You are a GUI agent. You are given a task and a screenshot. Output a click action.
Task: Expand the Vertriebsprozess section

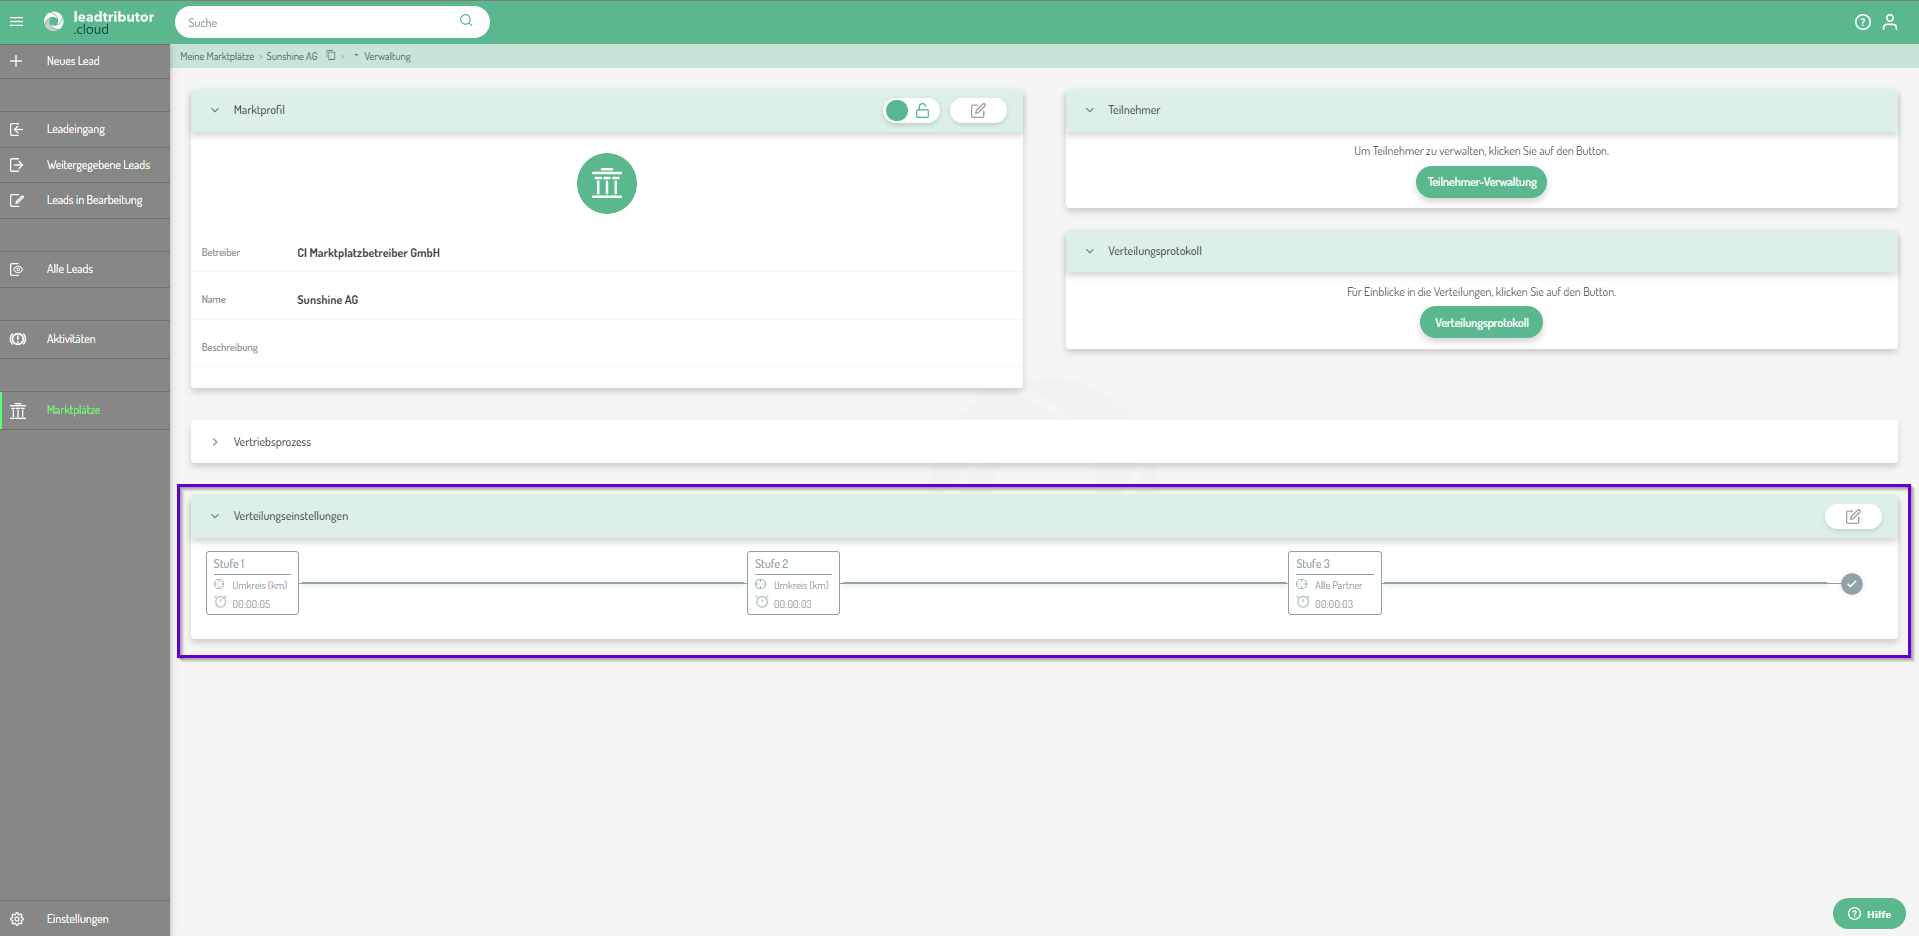point(215,442)
